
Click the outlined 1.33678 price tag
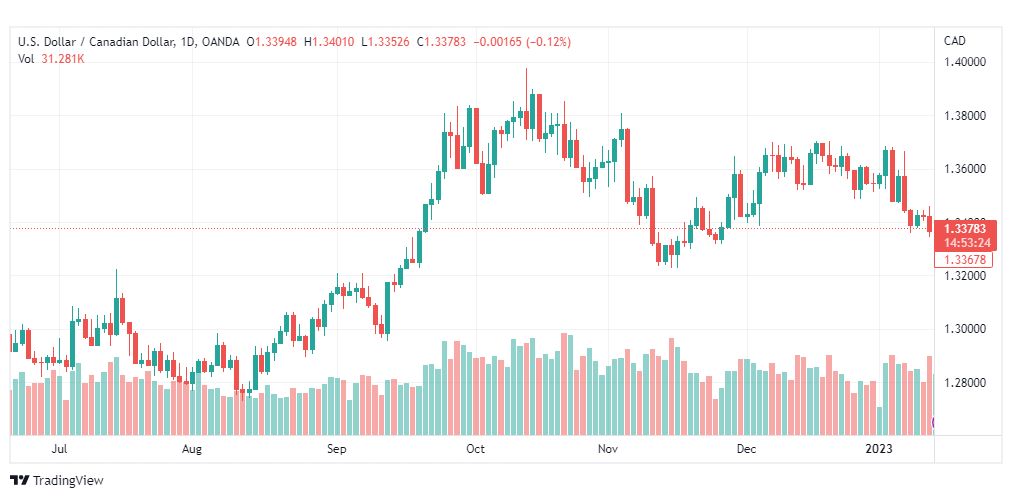(x=964, y=259)
